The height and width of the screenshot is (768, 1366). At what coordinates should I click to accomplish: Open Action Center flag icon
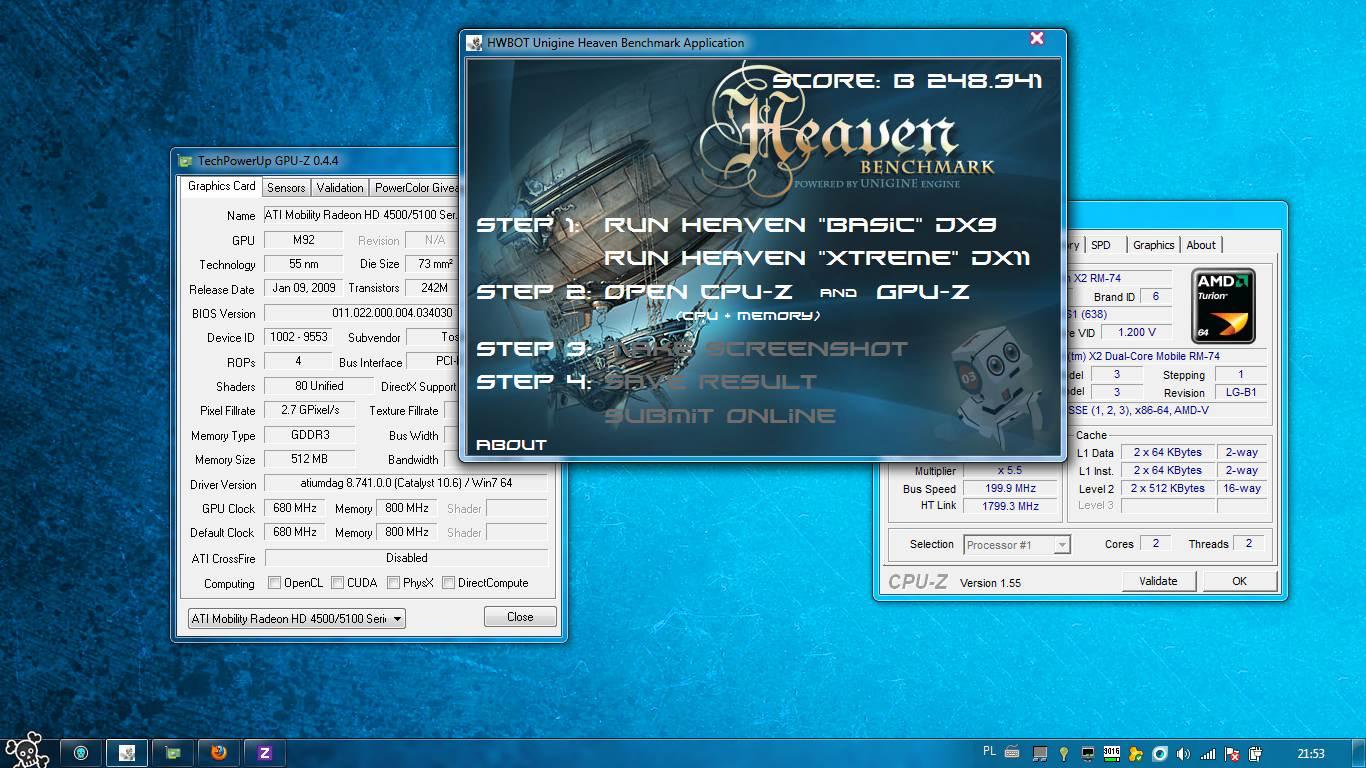click(x=1232, y=754)
